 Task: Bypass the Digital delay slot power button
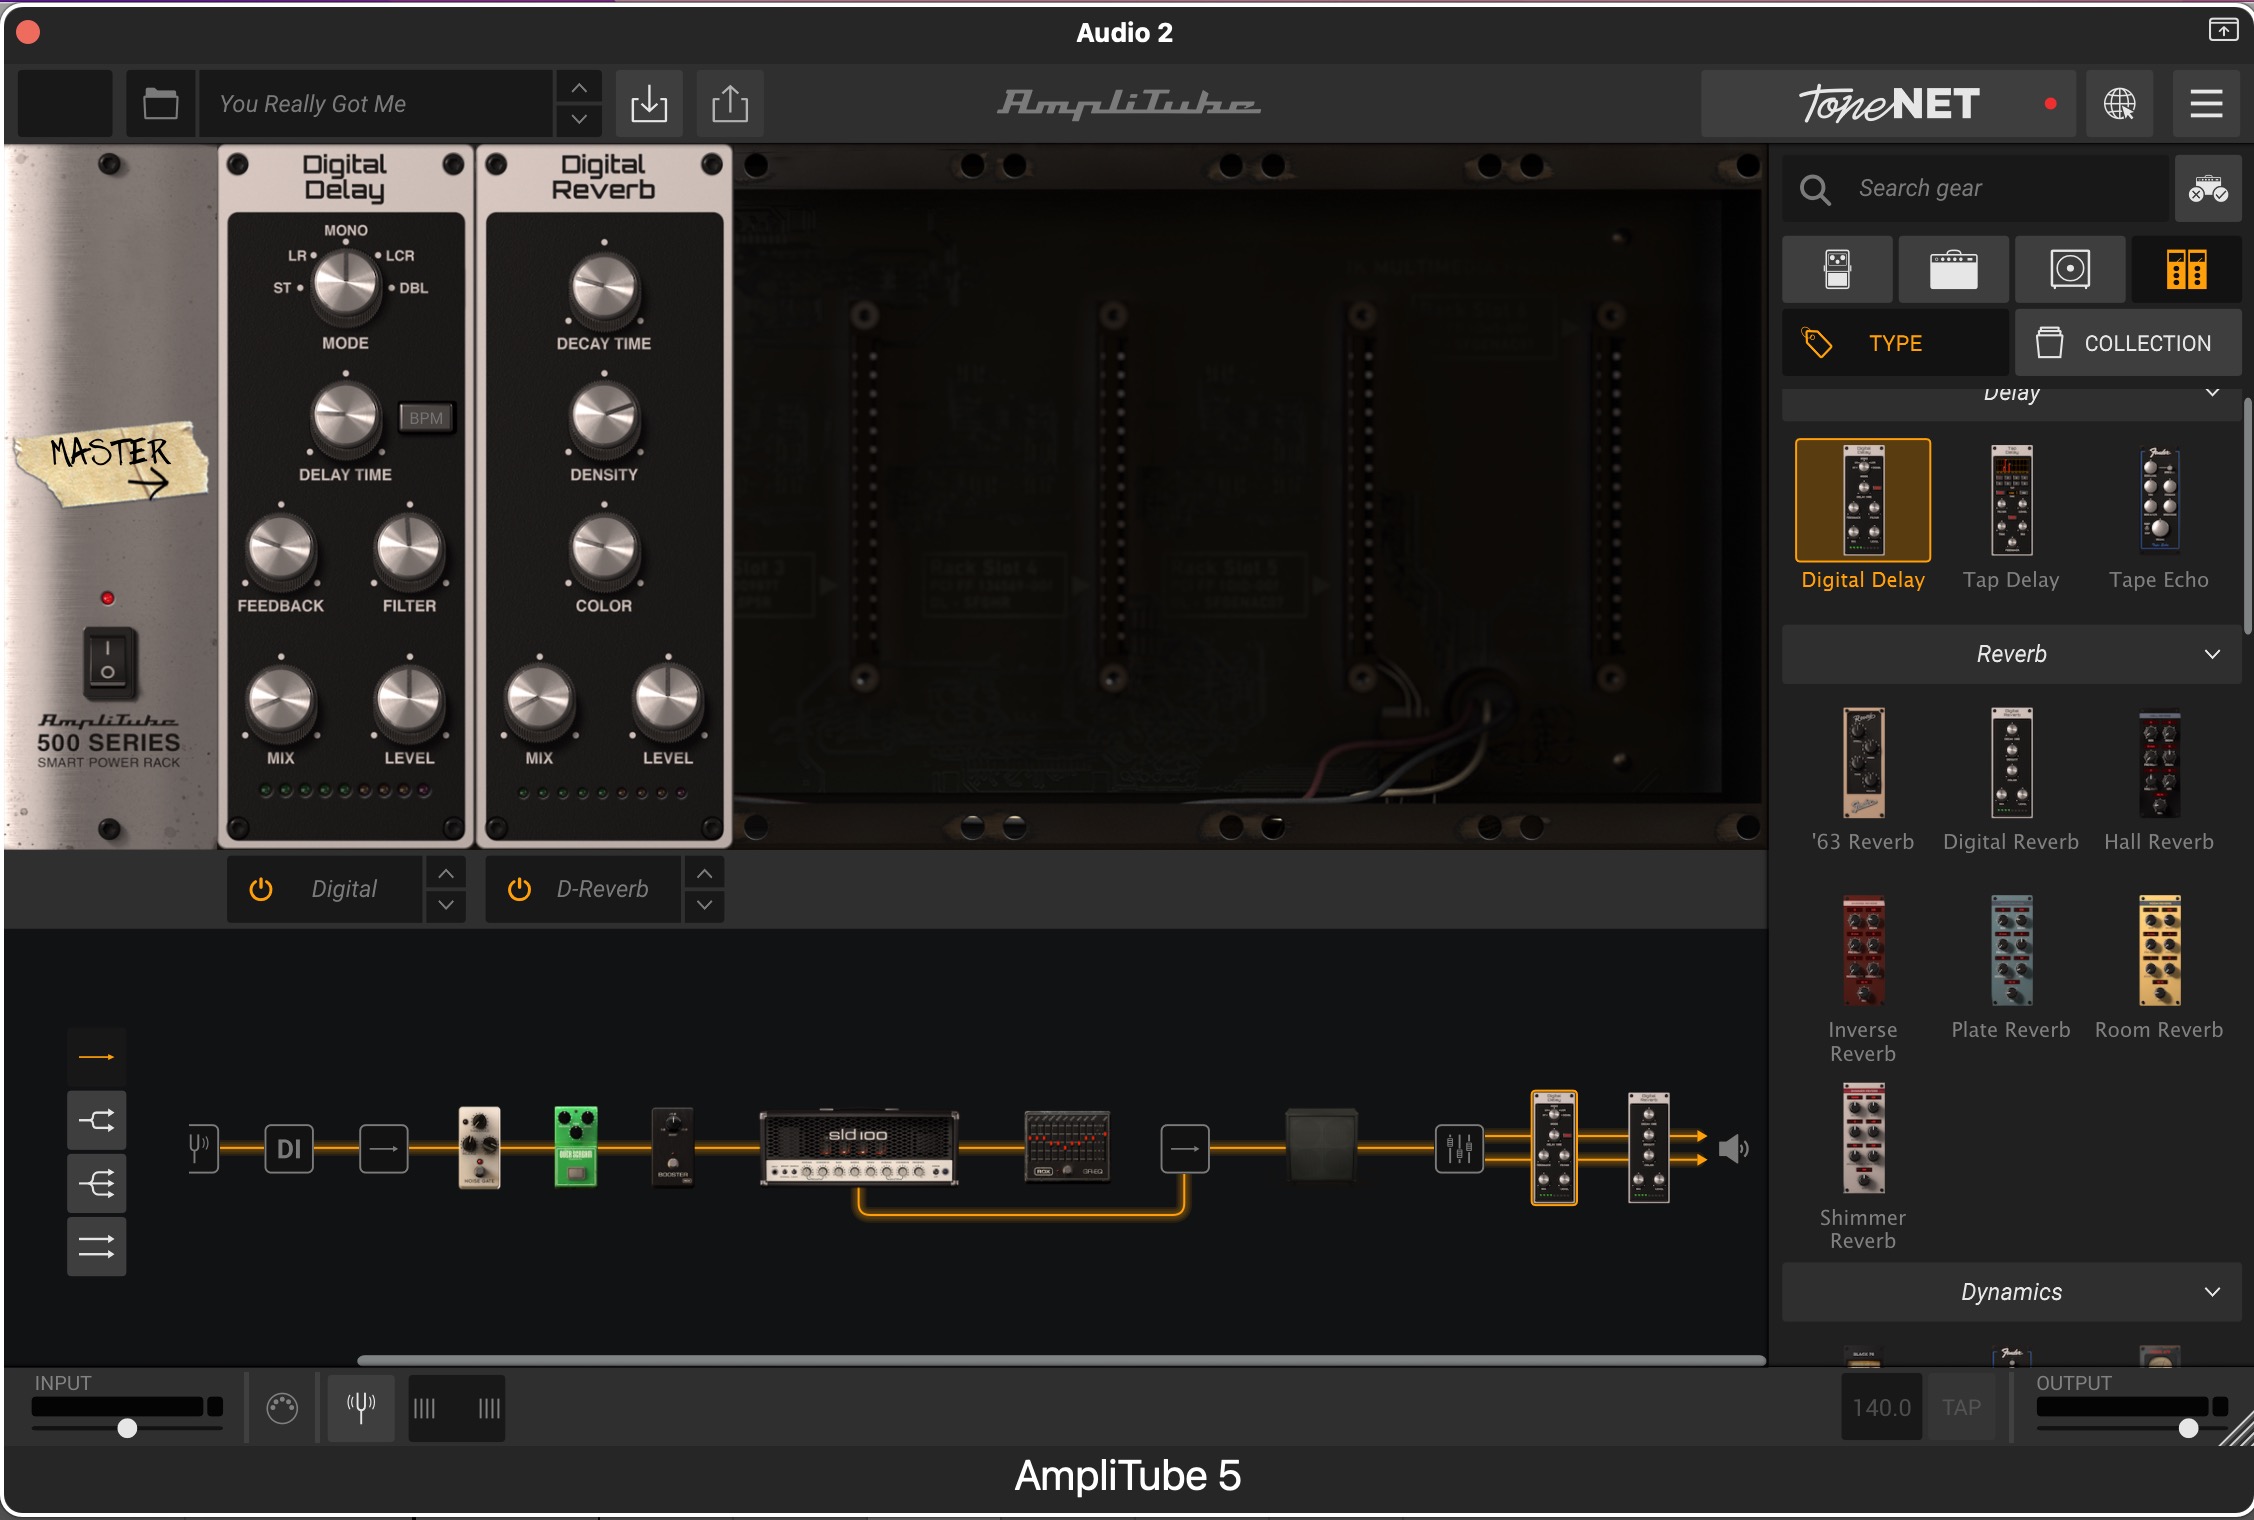261,889
